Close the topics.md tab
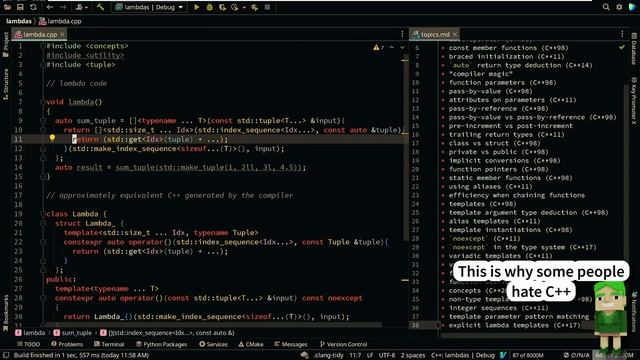 (455, 34)
